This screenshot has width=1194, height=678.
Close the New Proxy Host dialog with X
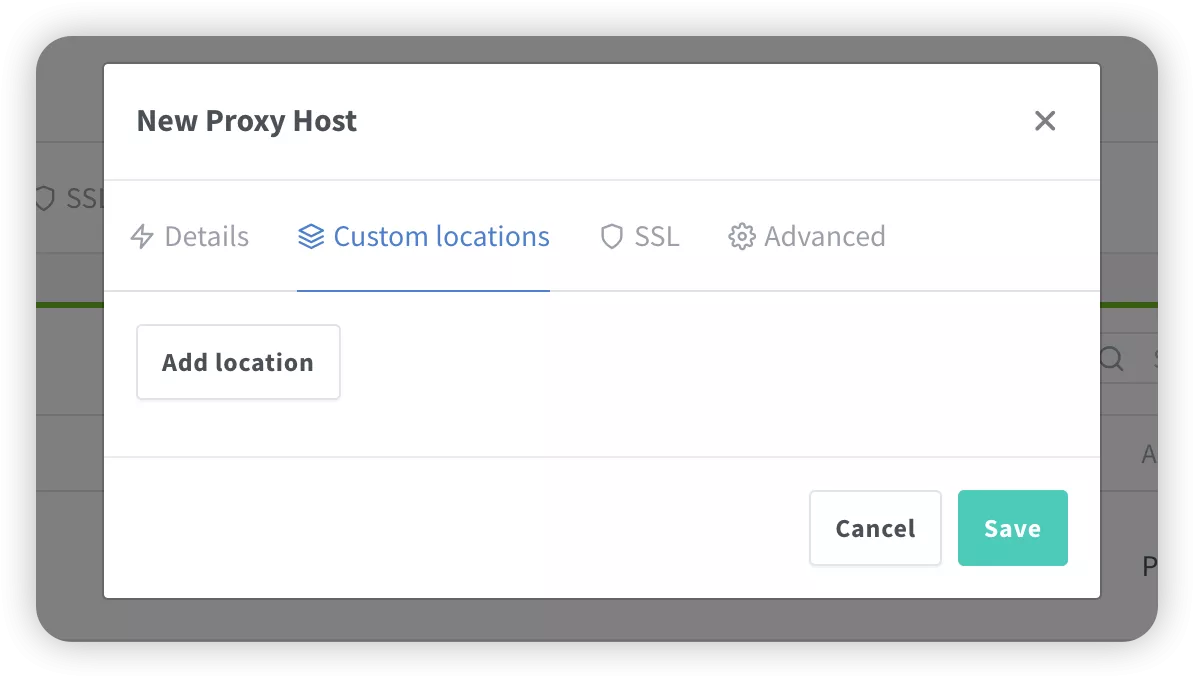(x=1045, y=121)
